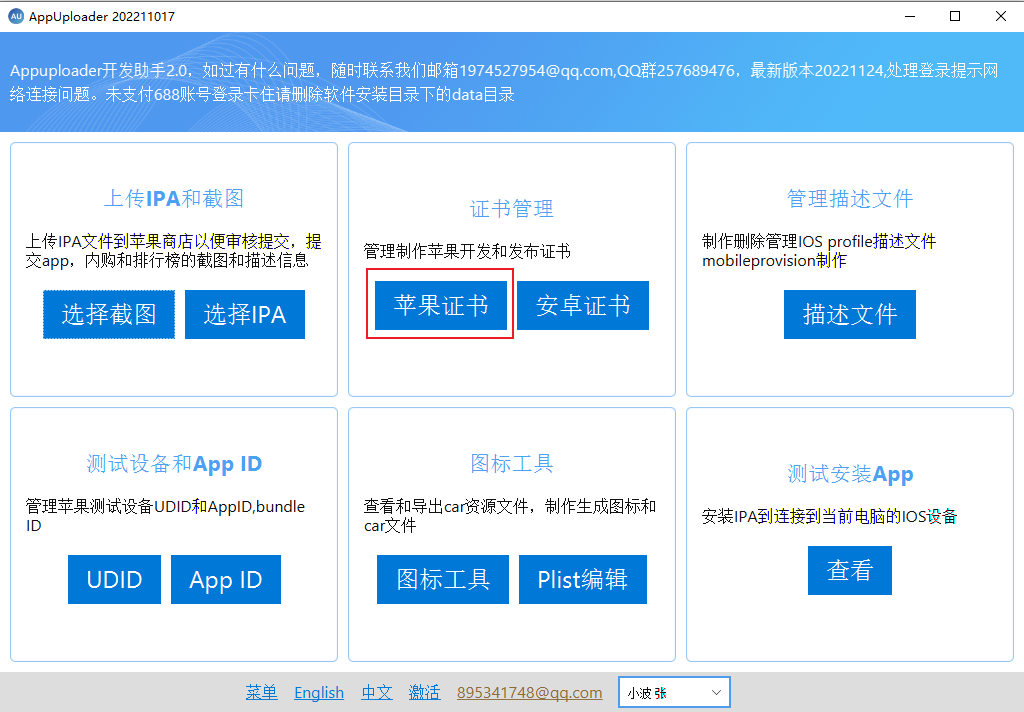The image size is (1024, 712).
Task: Select 选择截图 to choose screenshots
Action: [108, 314]
